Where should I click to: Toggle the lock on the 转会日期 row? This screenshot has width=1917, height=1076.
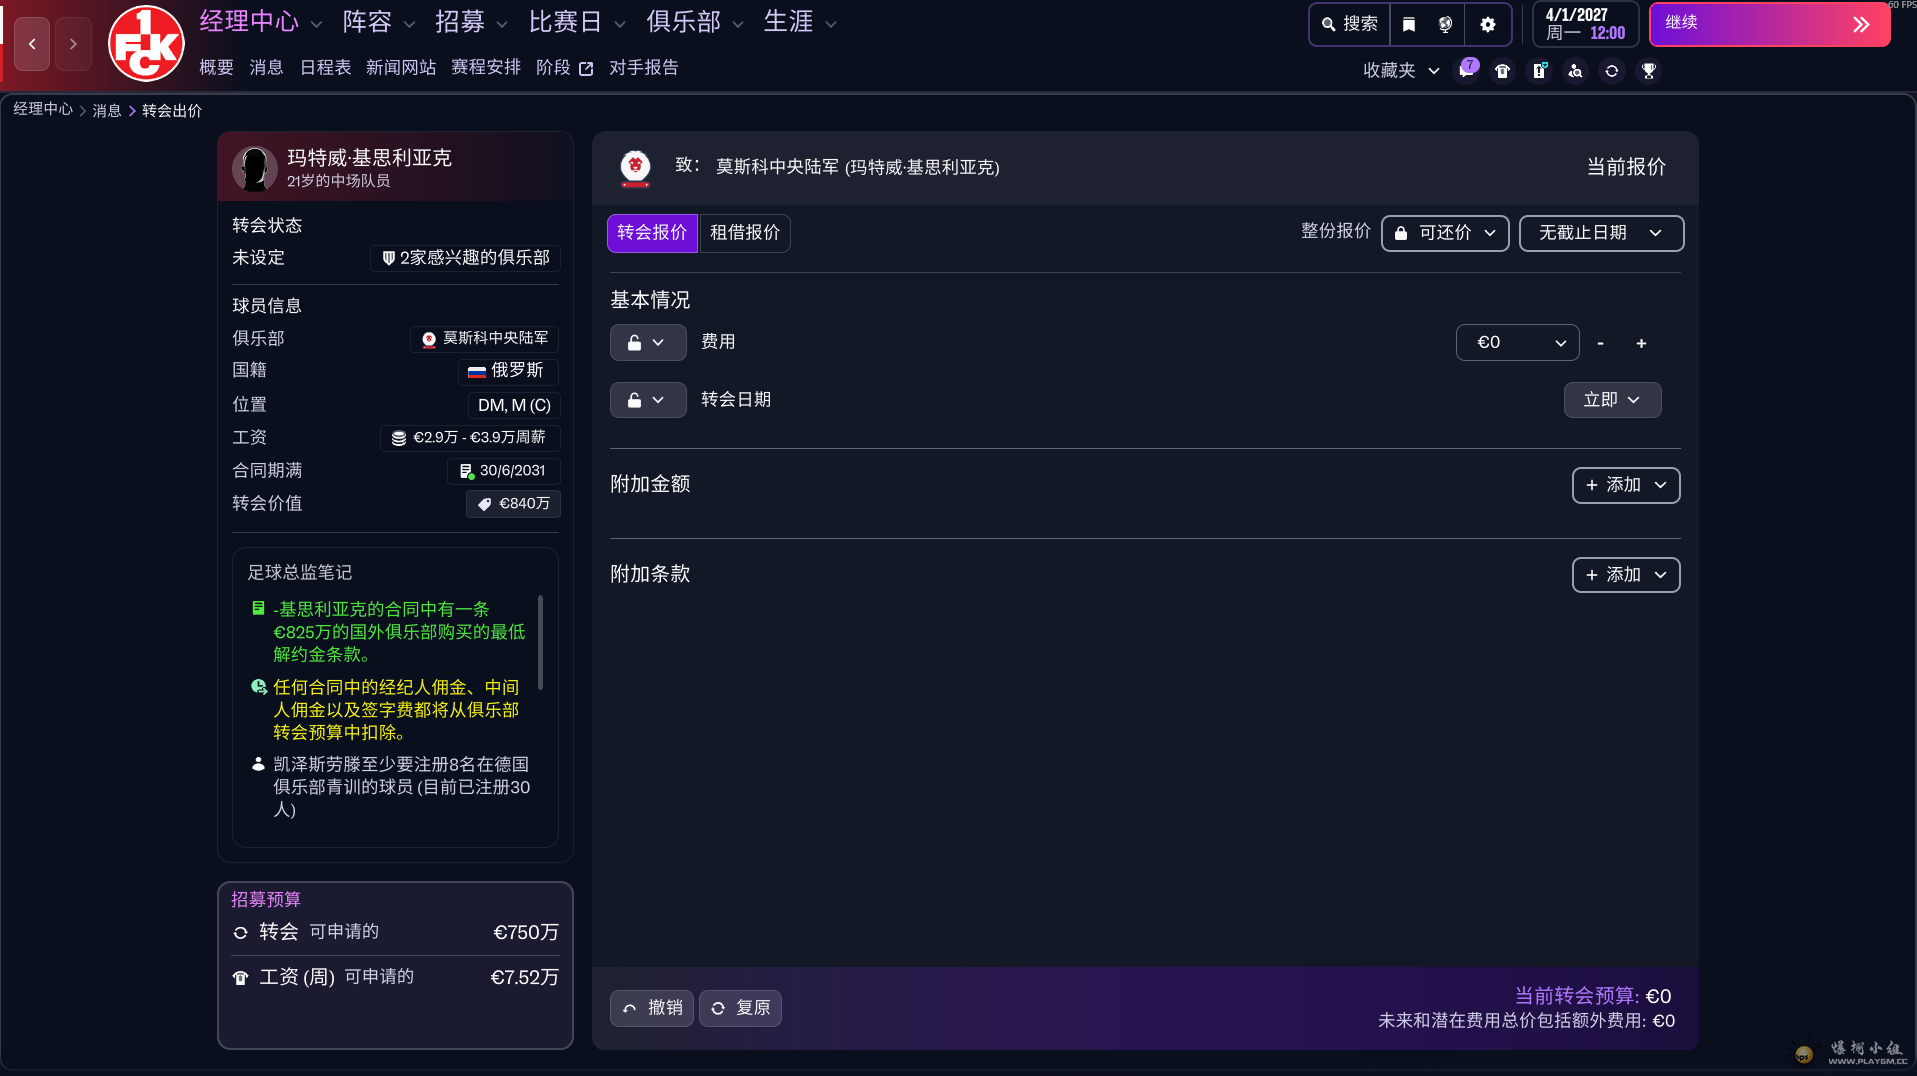[x=647, y=400]
